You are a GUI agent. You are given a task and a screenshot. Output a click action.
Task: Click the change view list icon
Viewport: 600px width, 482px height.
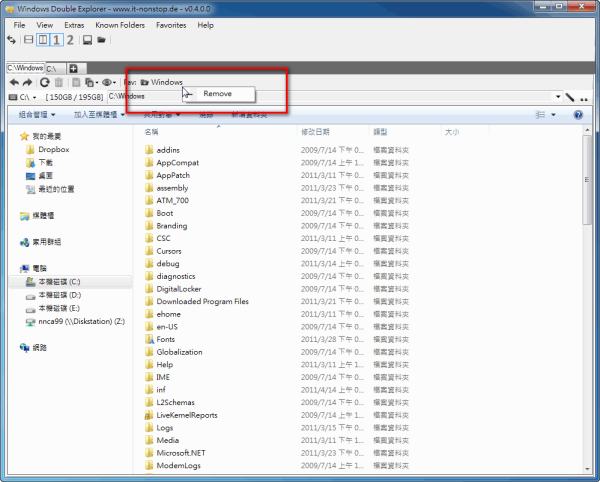(540, 114)
